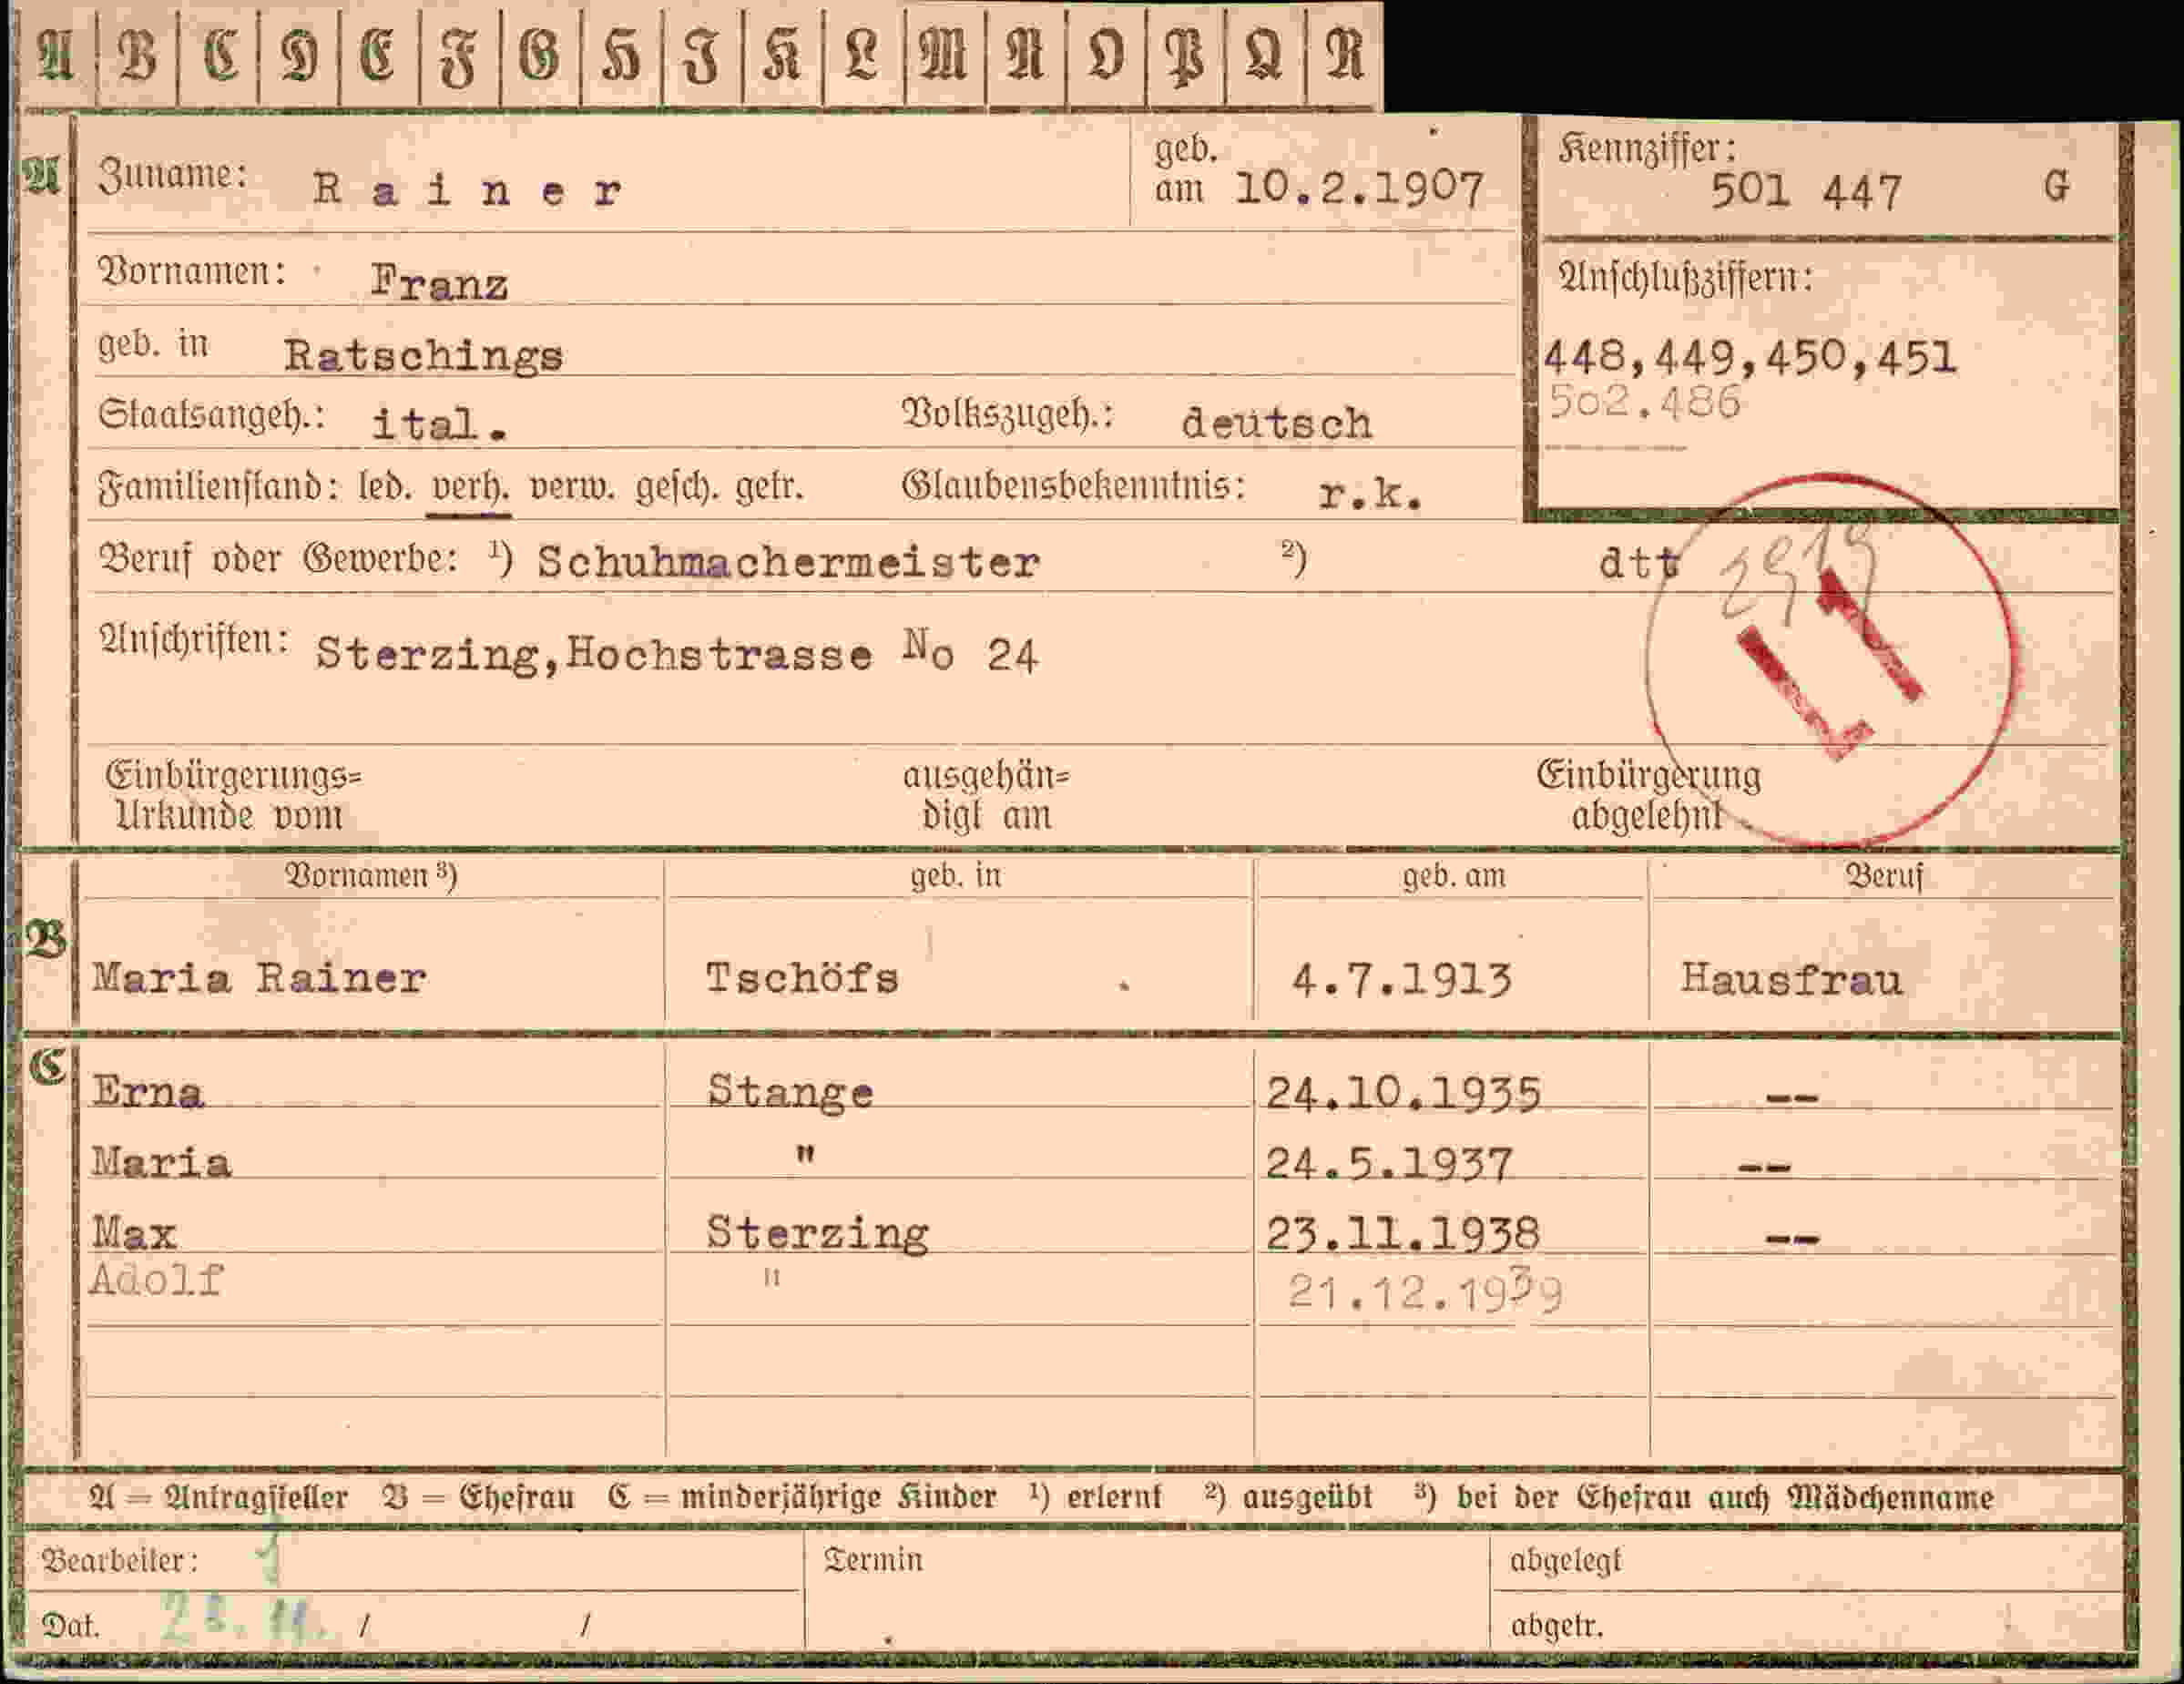Select the faint number '502.486'
The height and width of the screenshot is (1684, 2184).
click(x=1644, y=402)
